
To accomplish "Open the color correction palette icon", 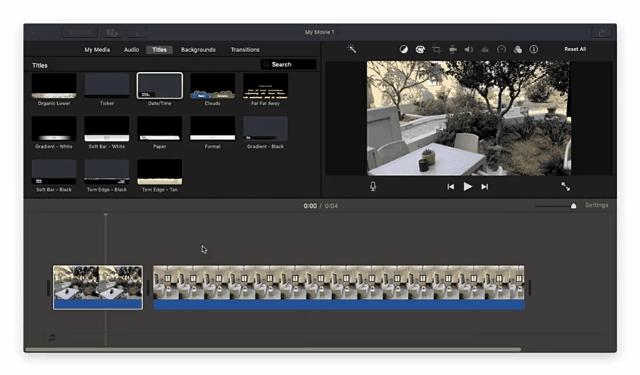I will pyautogui.click(x=420, y=49).
